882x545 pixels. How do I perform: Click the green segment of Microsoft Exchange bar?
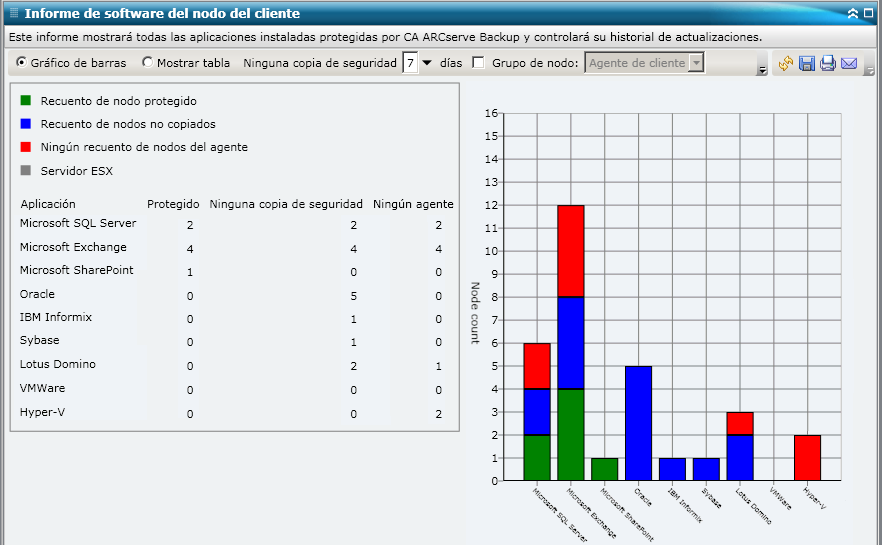point(571,435)
